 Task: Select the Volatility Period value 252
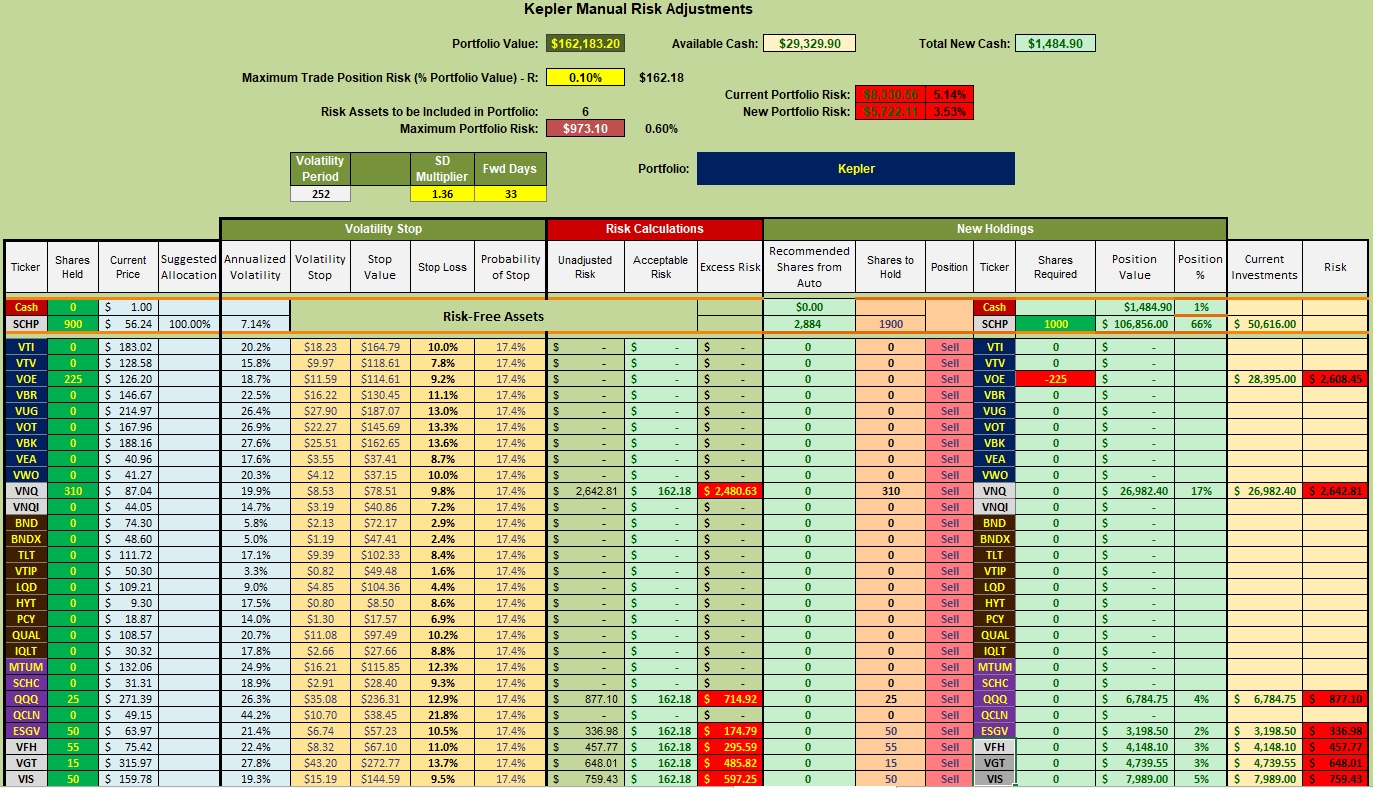321,194
